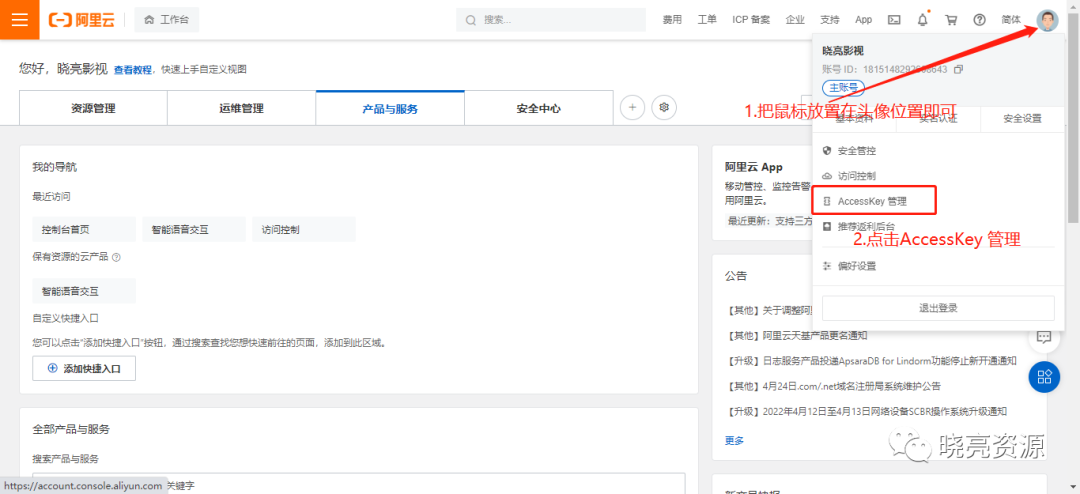
Task: Click the 访问控制 cloud icon
Action: coord(827,176)
